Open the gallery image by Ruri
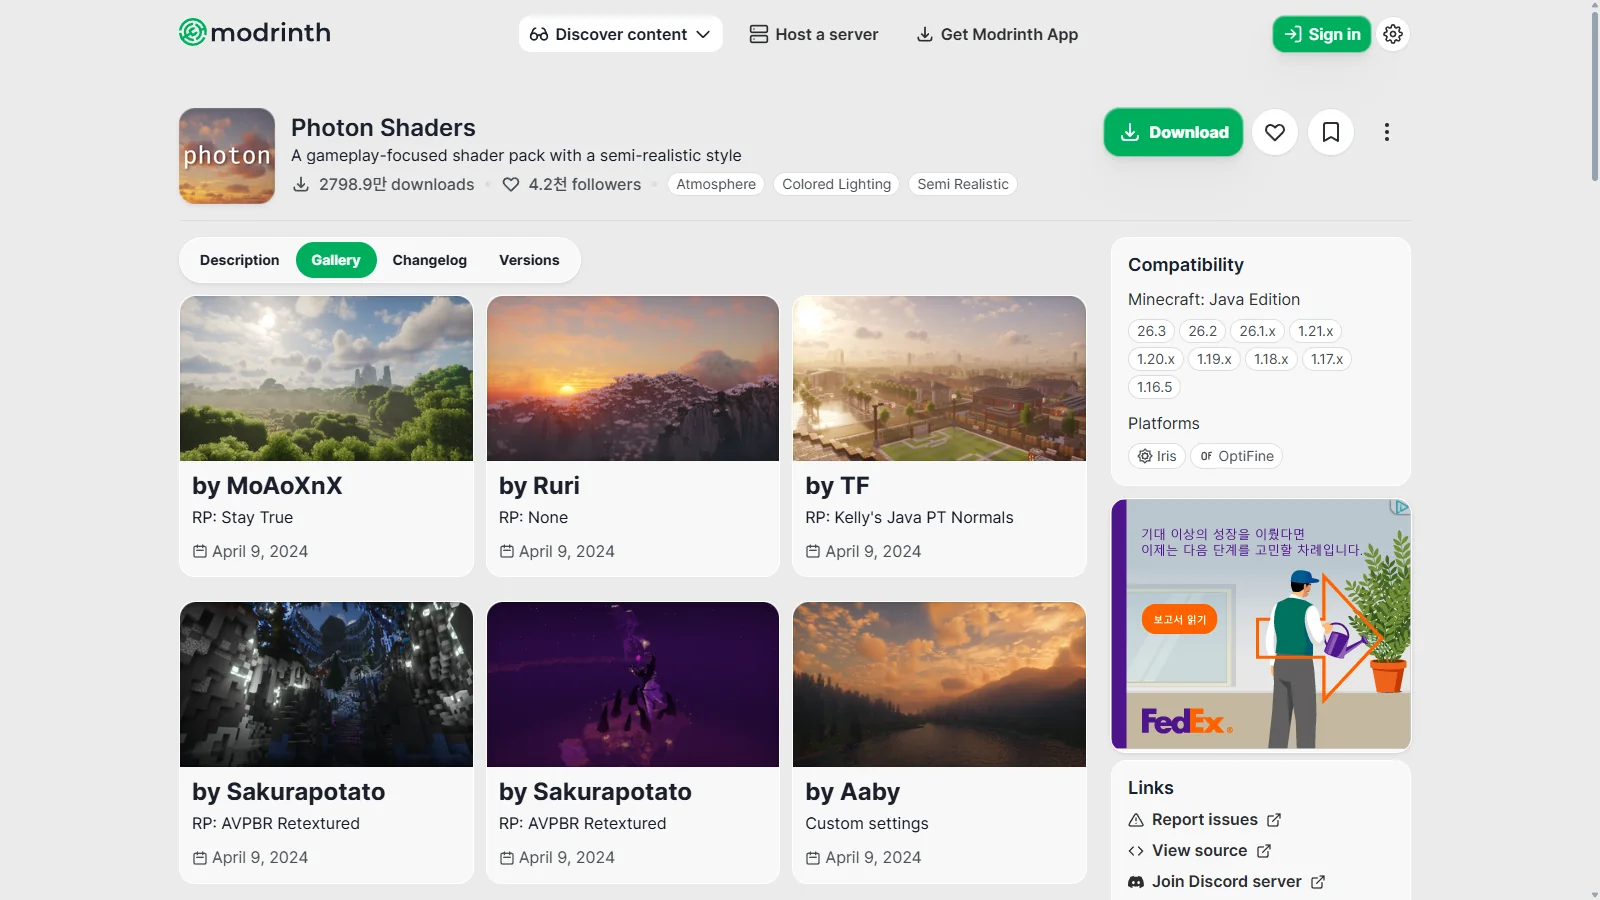The width and height of the screenshot is (1600, 900). 633,378
